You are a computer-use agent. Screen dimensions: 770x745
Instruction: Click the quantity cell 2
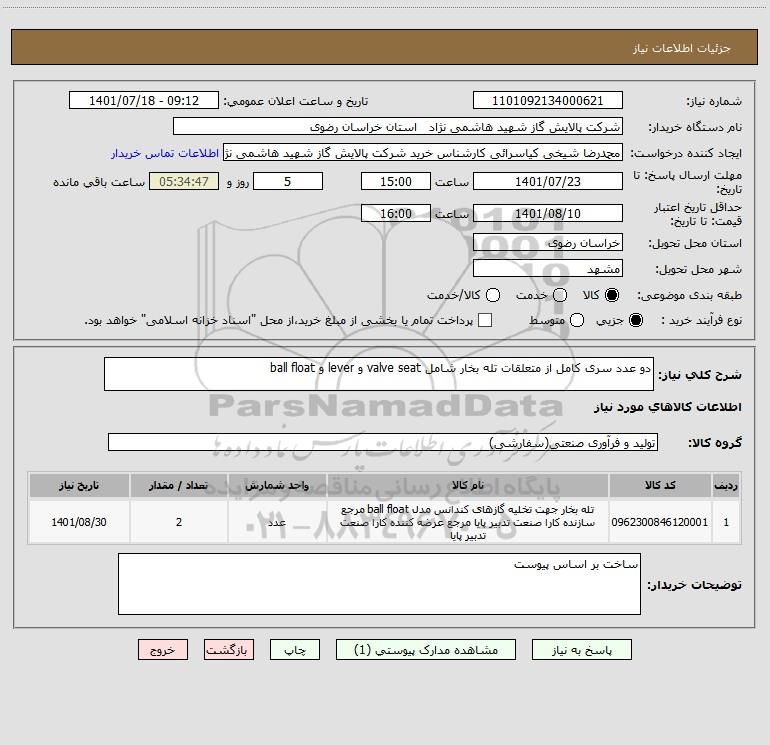pos(179,522)
